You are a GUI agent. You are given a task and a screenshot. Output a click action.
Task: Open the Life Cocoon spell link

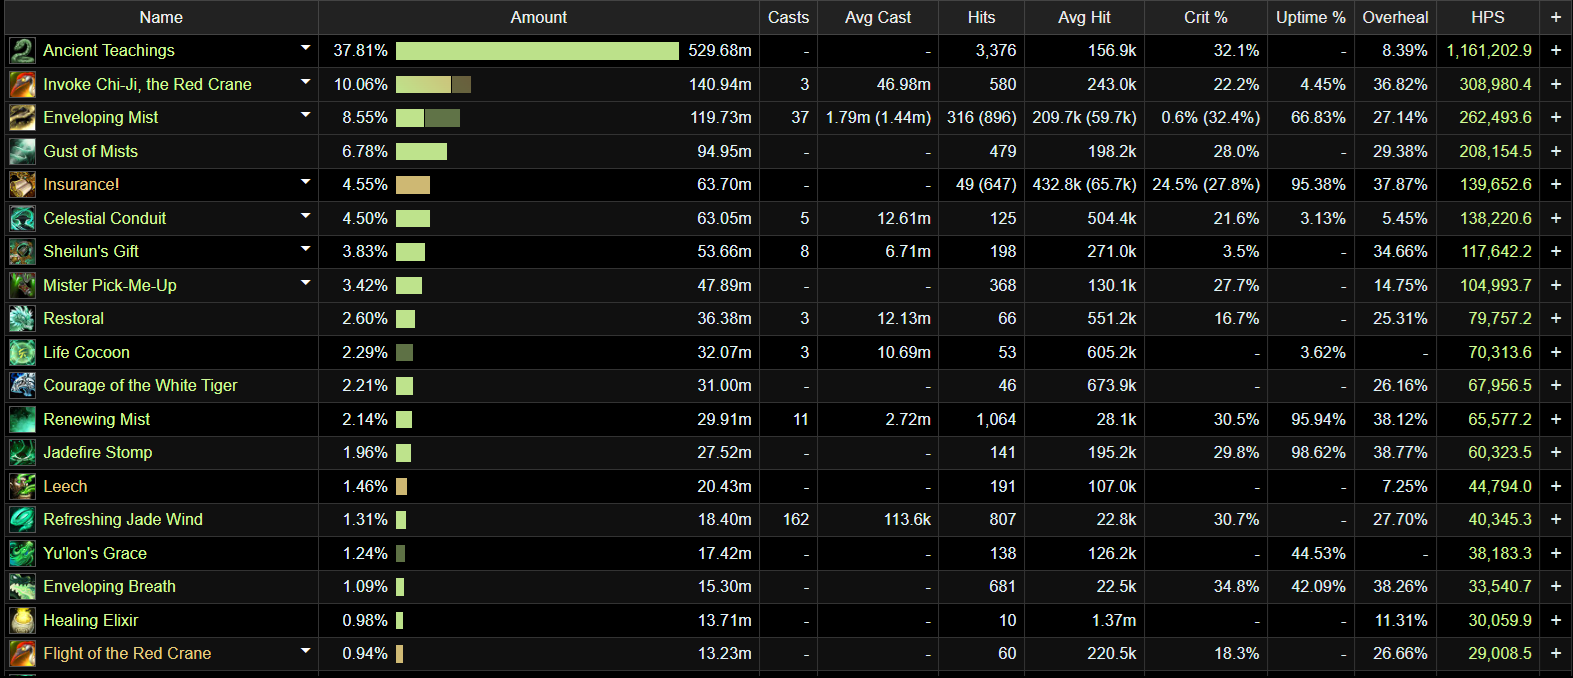coord(87,352)
